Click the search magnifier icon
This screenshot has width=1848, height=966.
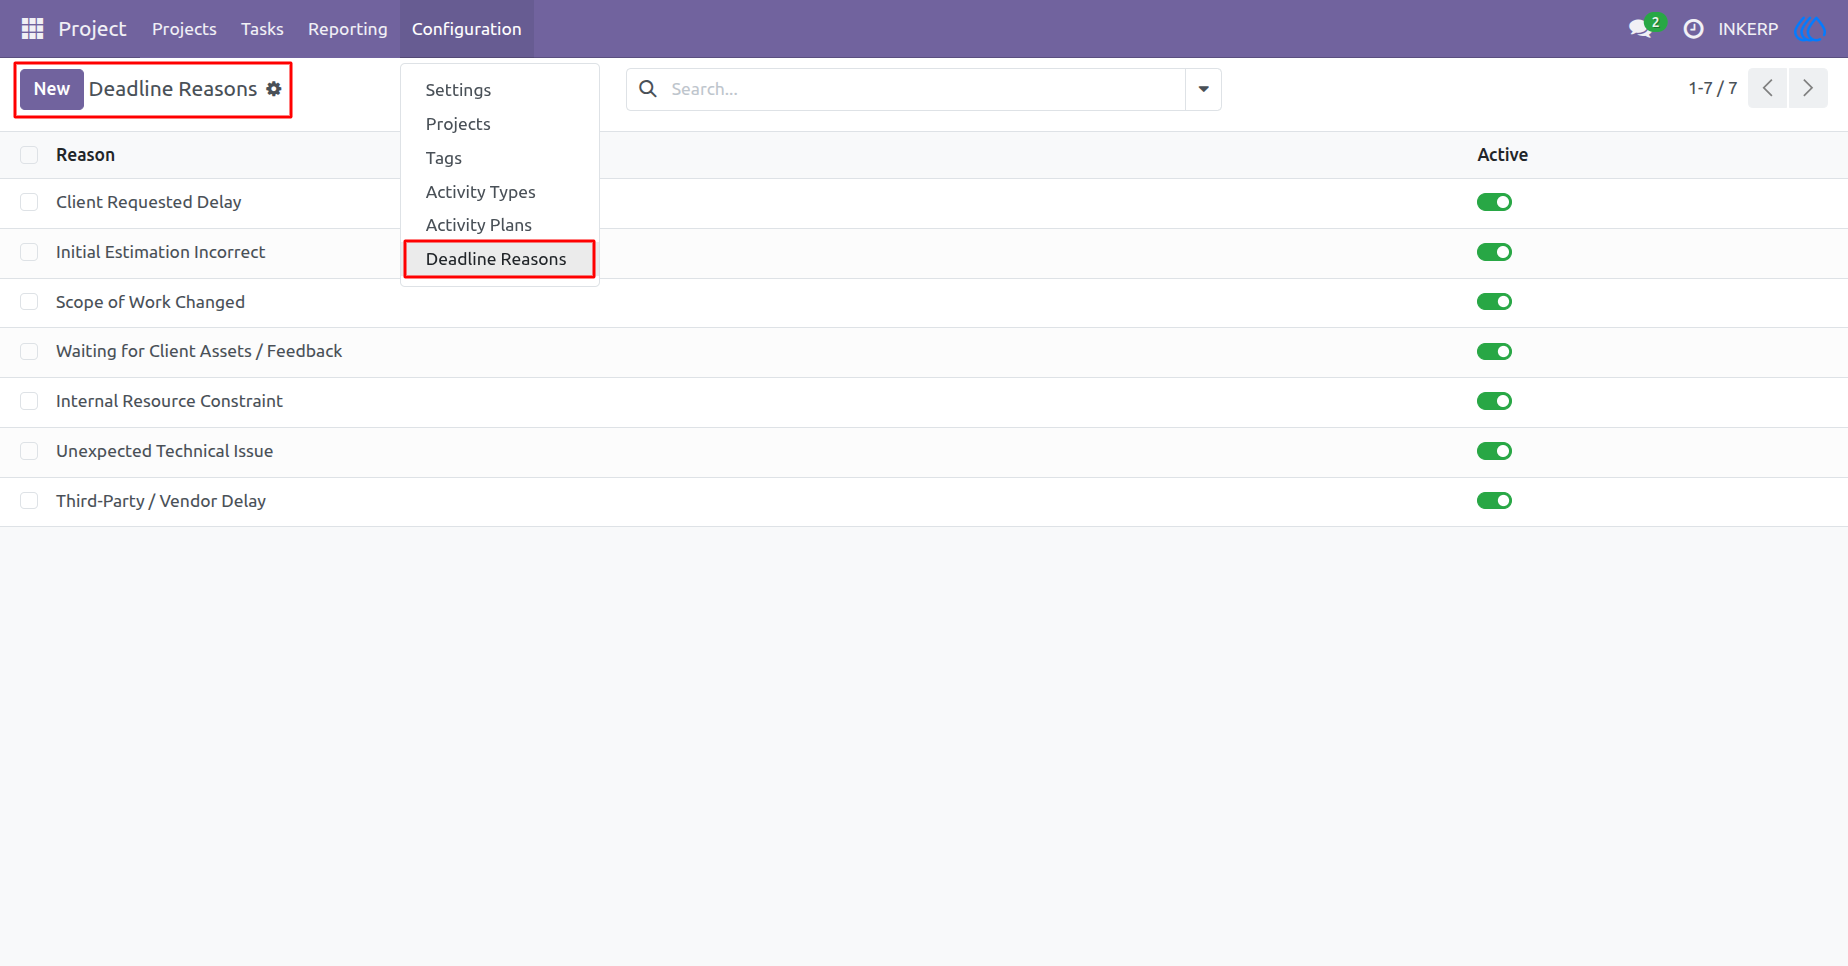coord(648,89)
